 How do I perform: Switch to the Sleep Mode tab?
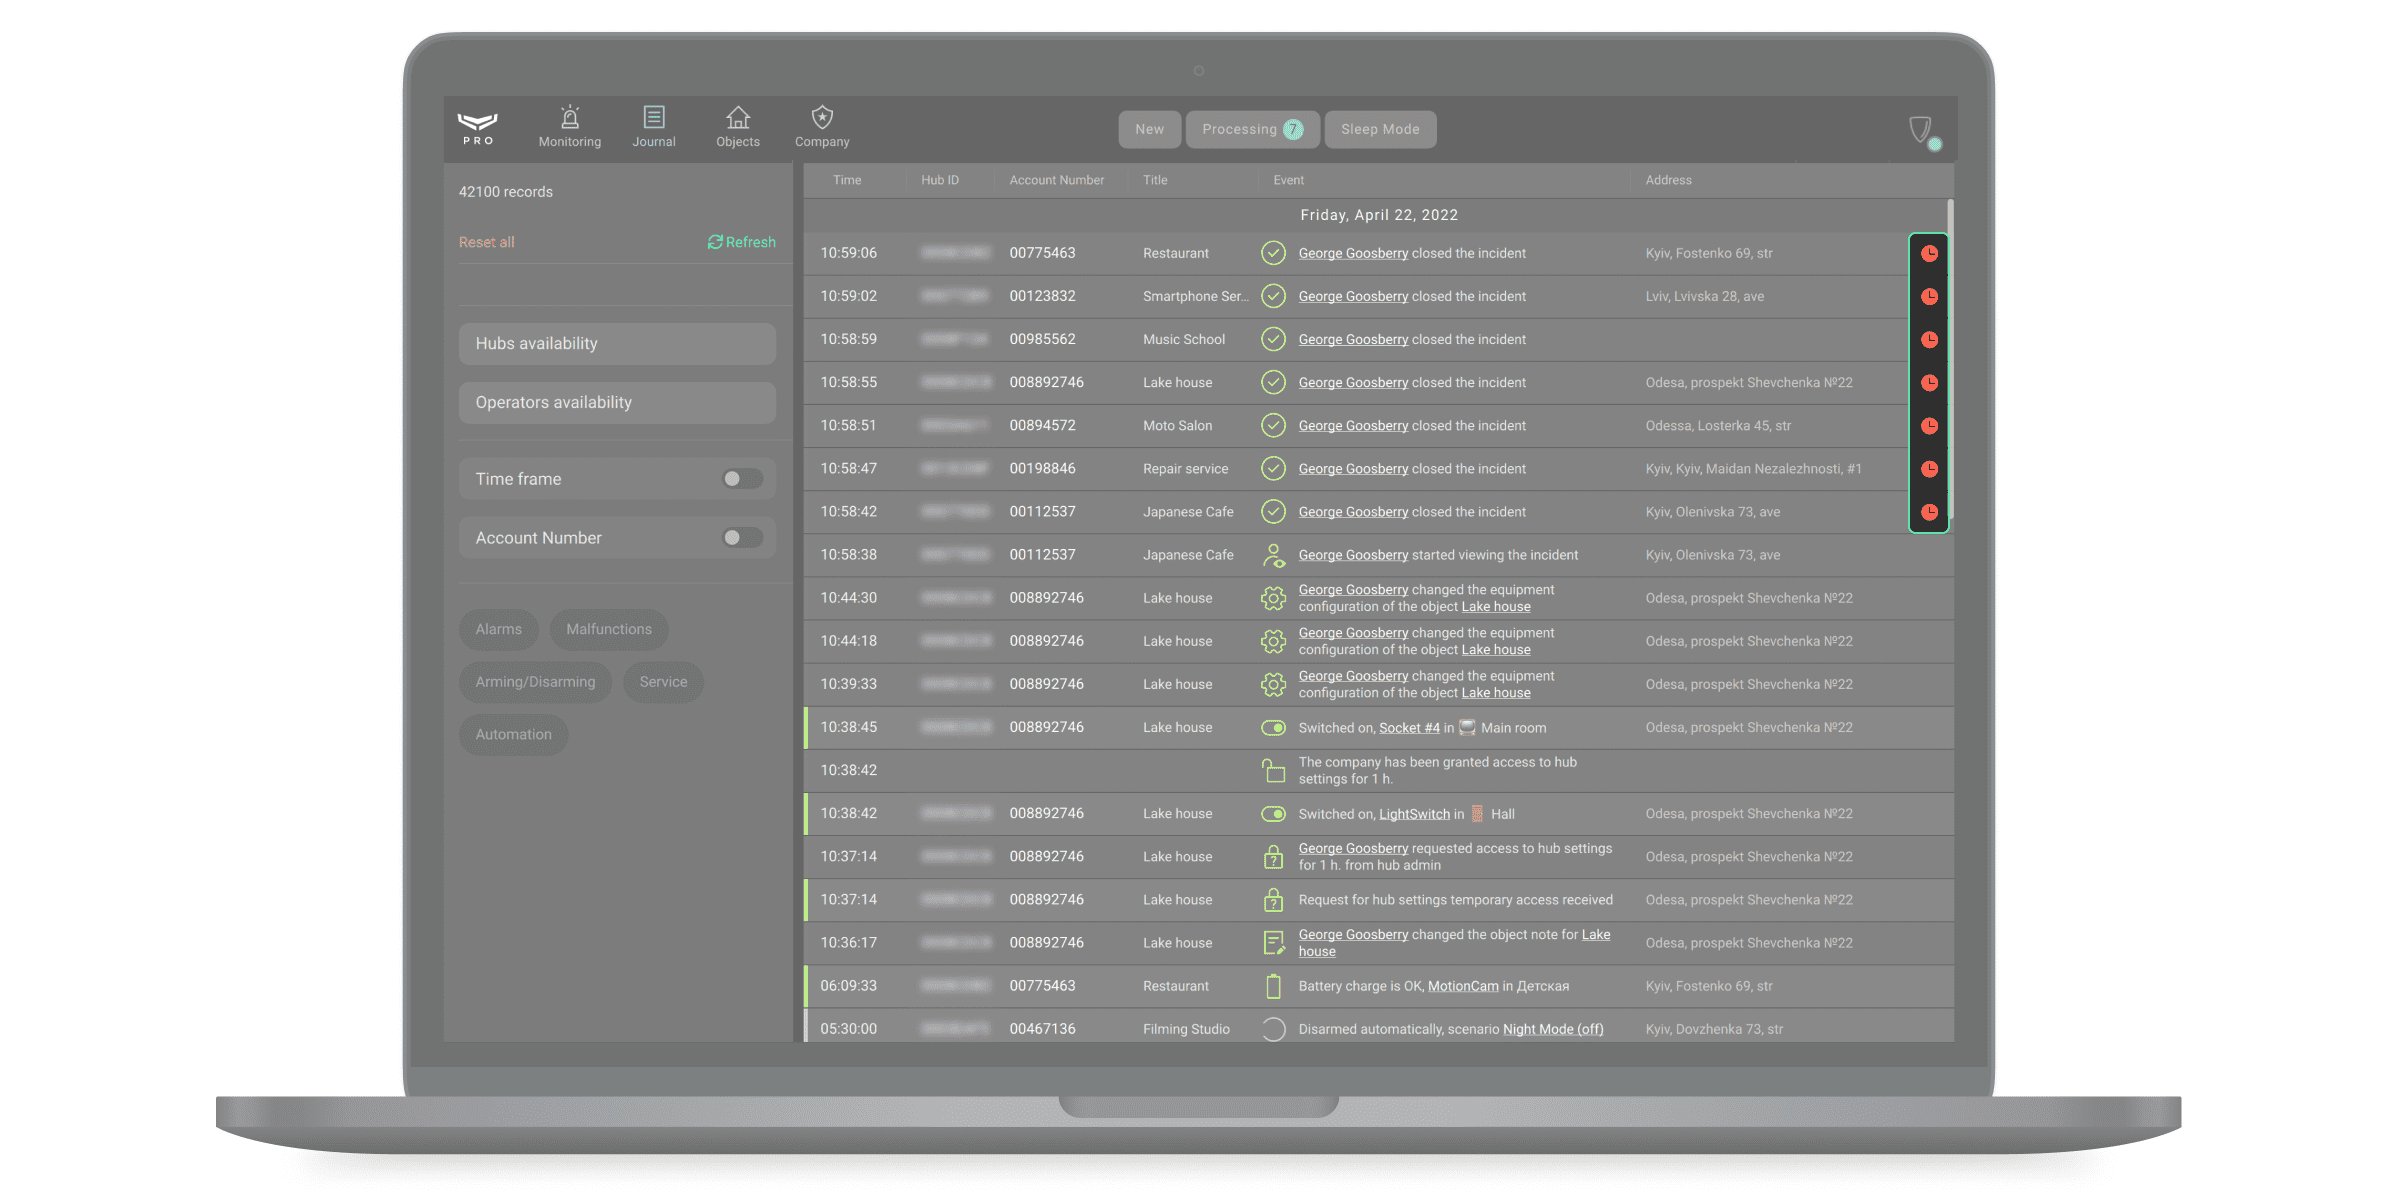1380,130
